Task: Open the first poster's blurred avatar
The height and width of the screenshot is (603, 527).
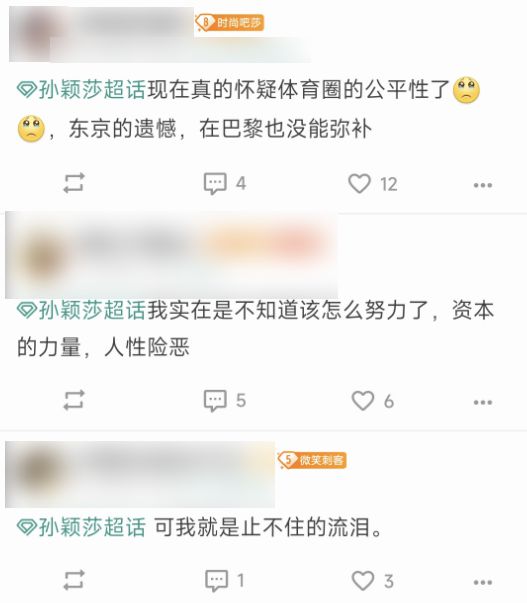Action: [35, 34]
